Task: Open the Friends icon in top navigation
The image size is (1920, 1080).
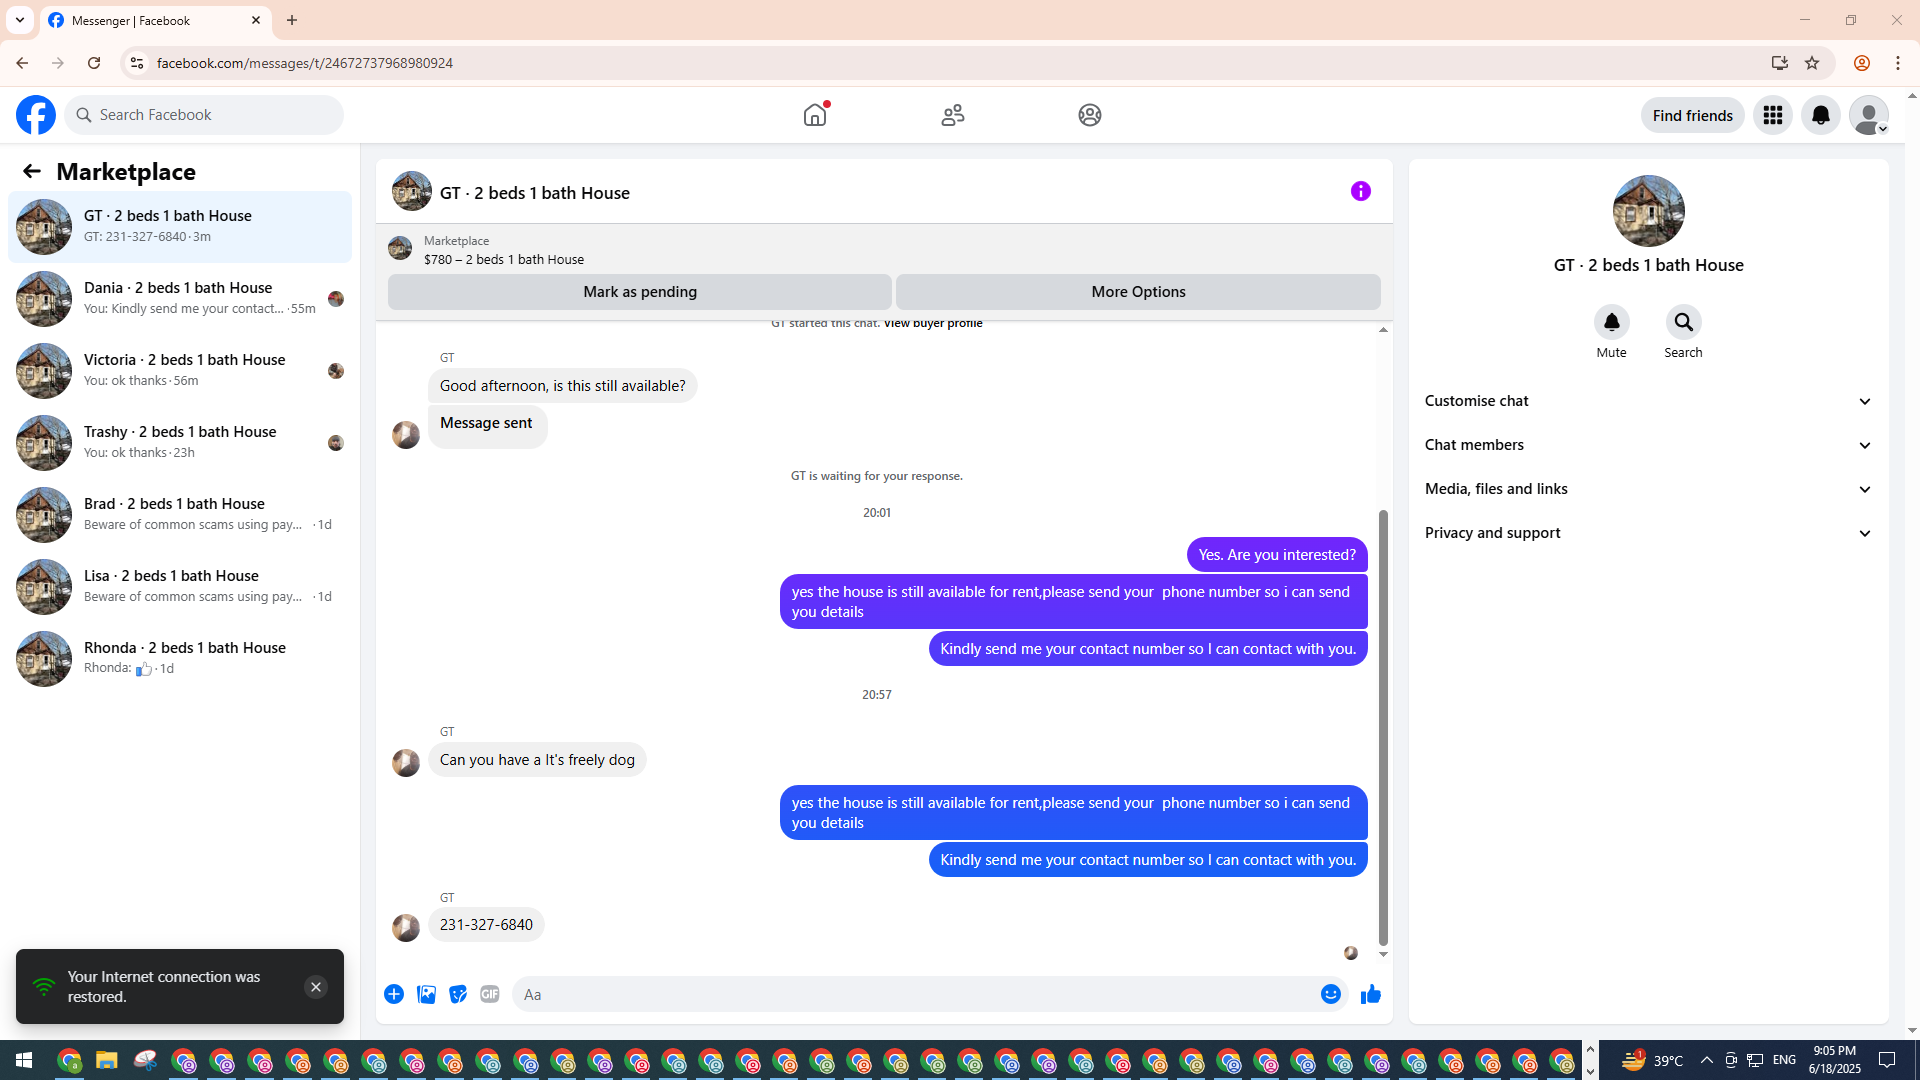Action: tap(953, 115)
